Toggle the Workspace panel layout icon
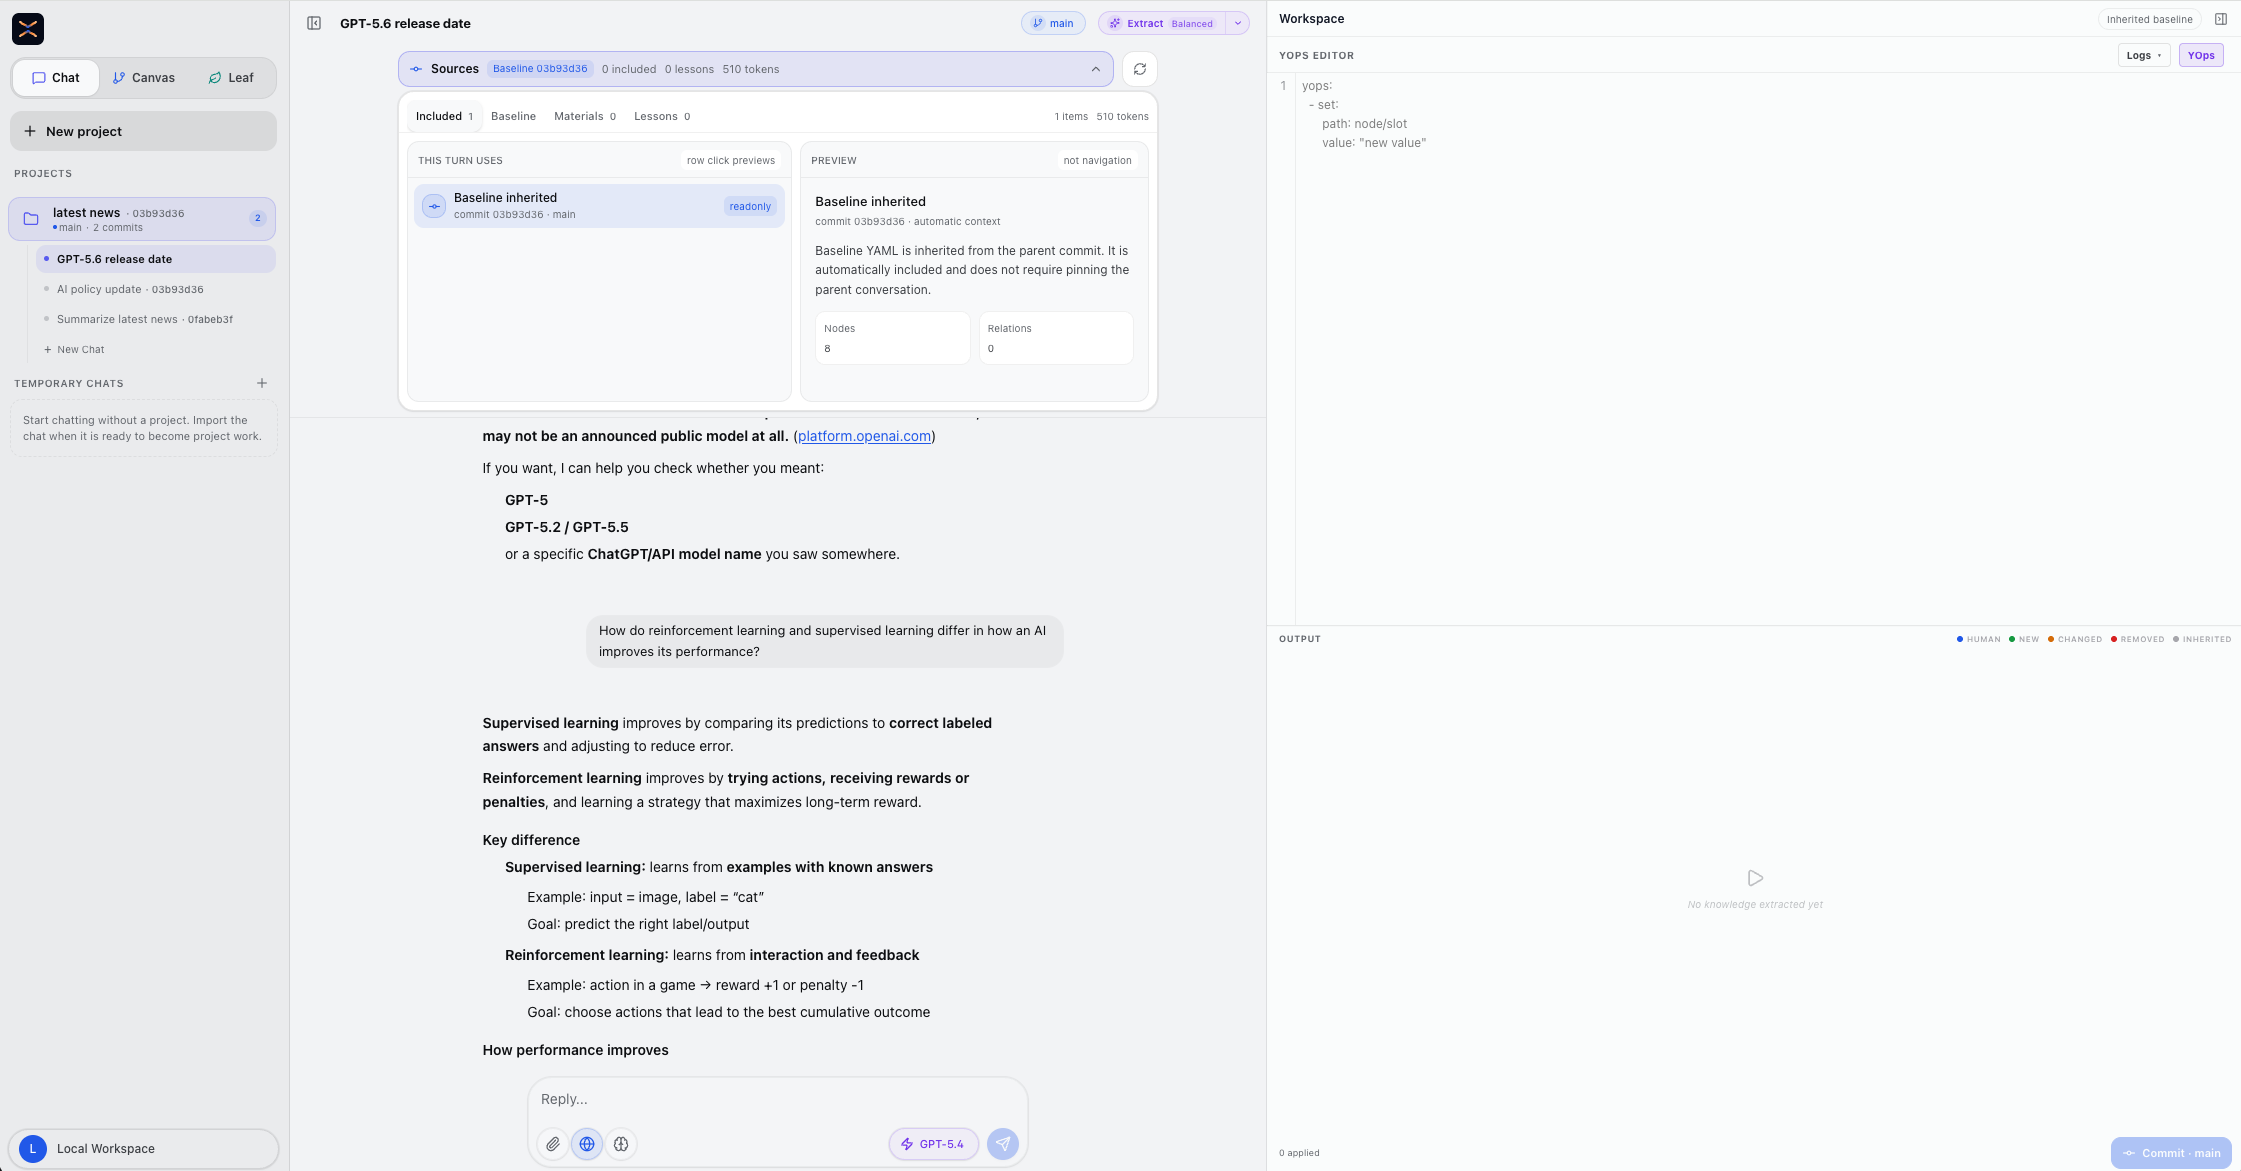The height and width of the screenshot is (1171, 2241). (2220, 19)
